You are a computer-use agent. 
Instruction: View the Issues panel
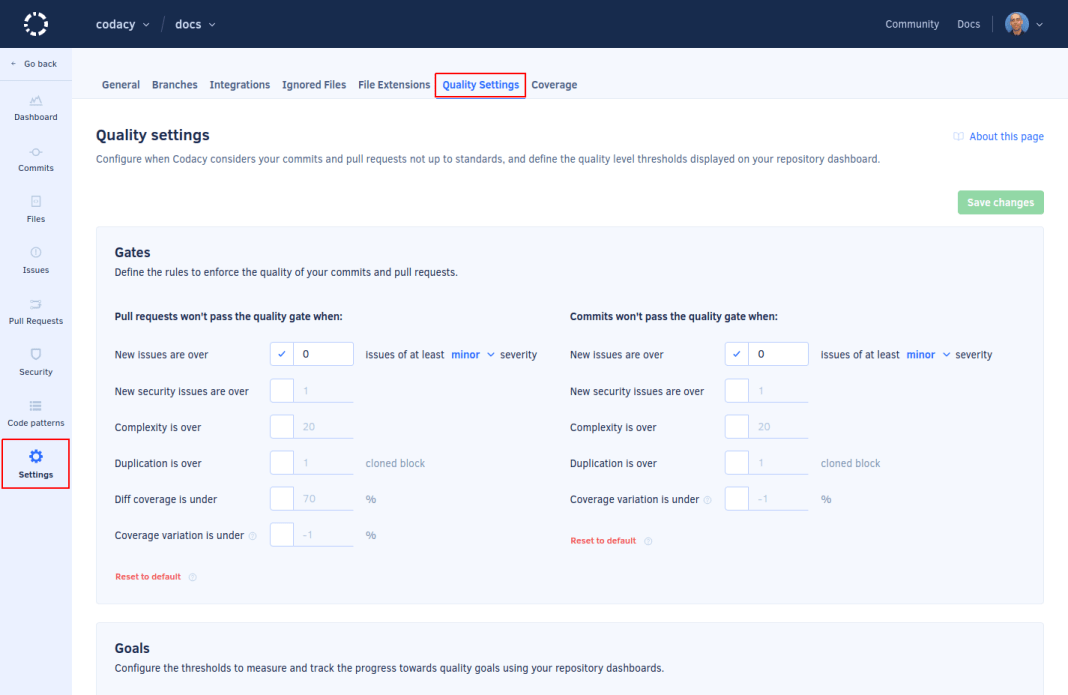(35, 261)
